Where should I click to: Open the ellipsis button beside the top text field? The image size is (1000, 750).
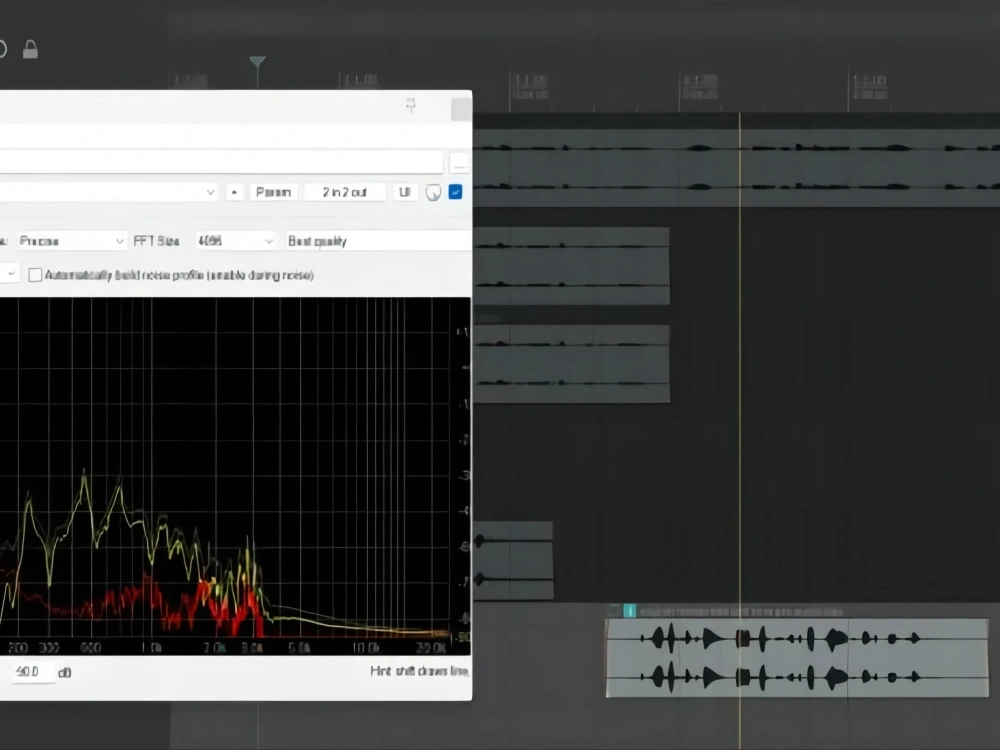tap(459, 163)
